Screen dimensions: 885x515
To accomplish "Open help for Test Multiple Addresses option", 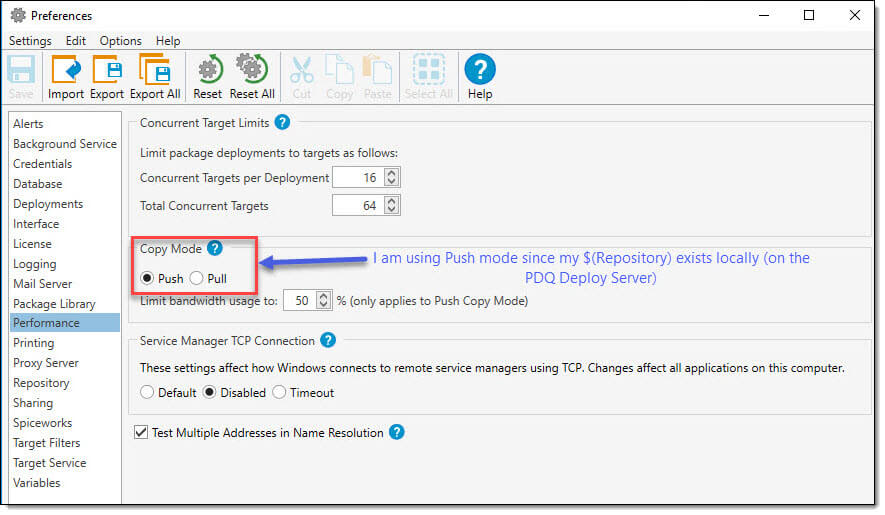I will point(397,432).
